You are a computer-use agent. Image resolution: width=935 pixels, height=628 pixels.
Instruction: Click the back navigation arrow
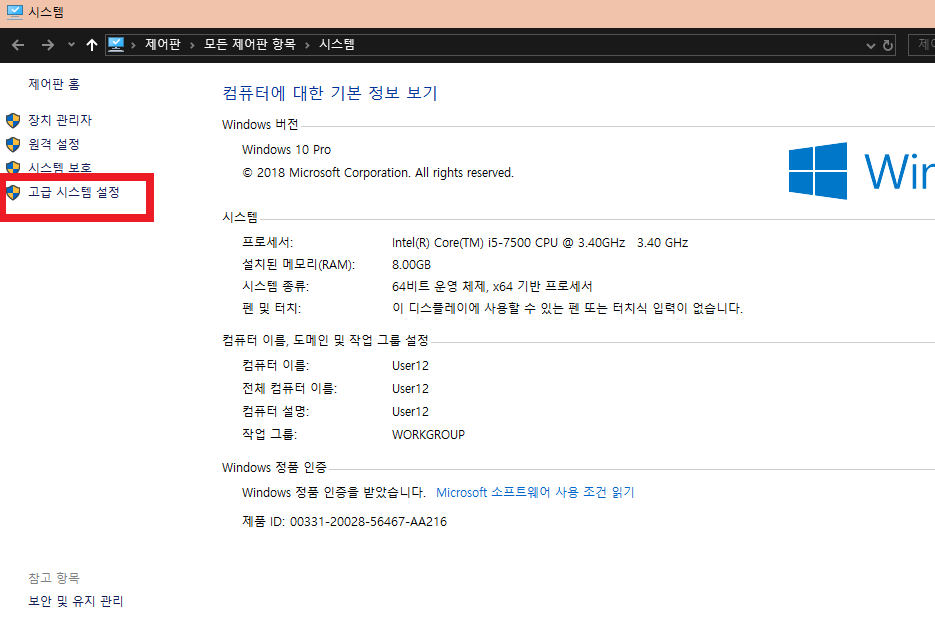tap(17, 44)
